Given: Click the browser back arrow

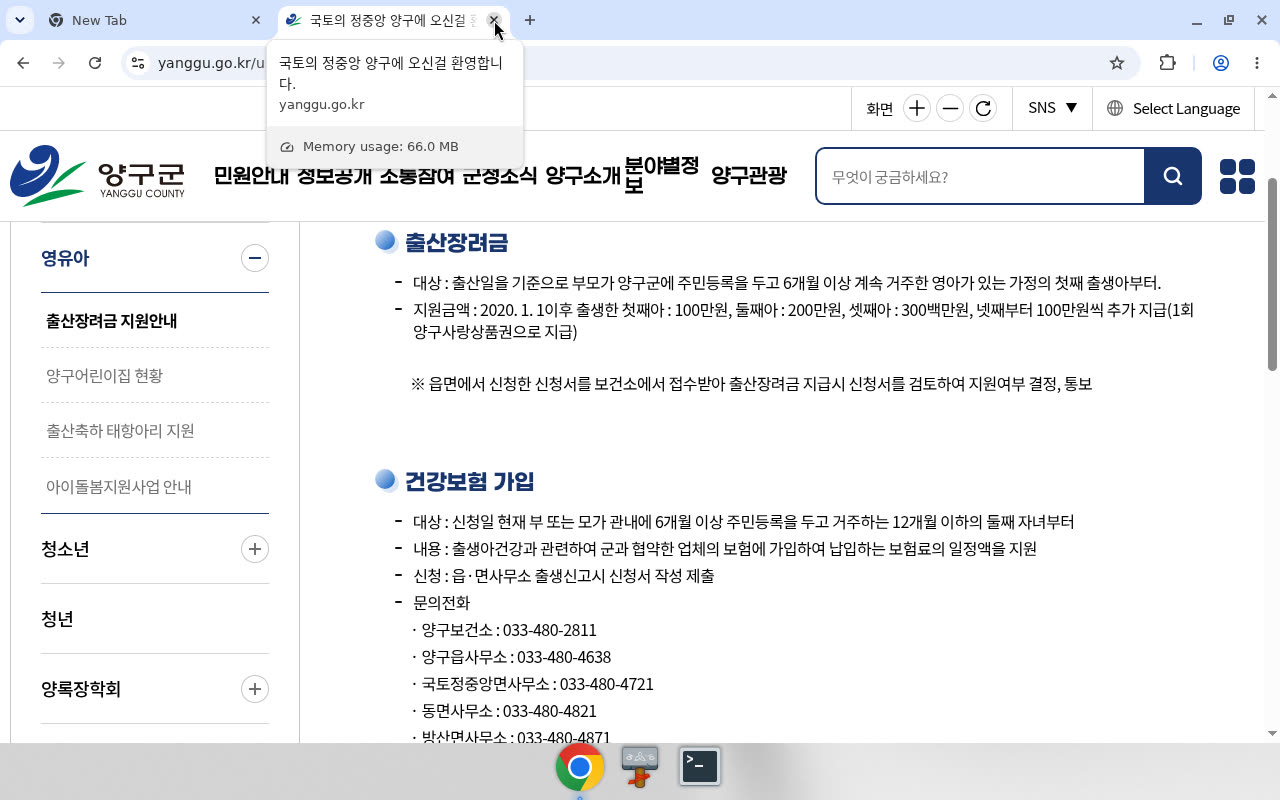Looking at the screenshot, I should (23, 63).
